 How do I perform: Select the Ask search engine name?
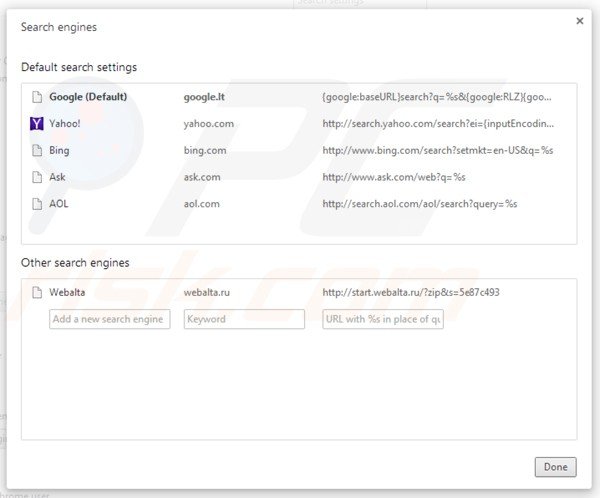tap(57, 177)
